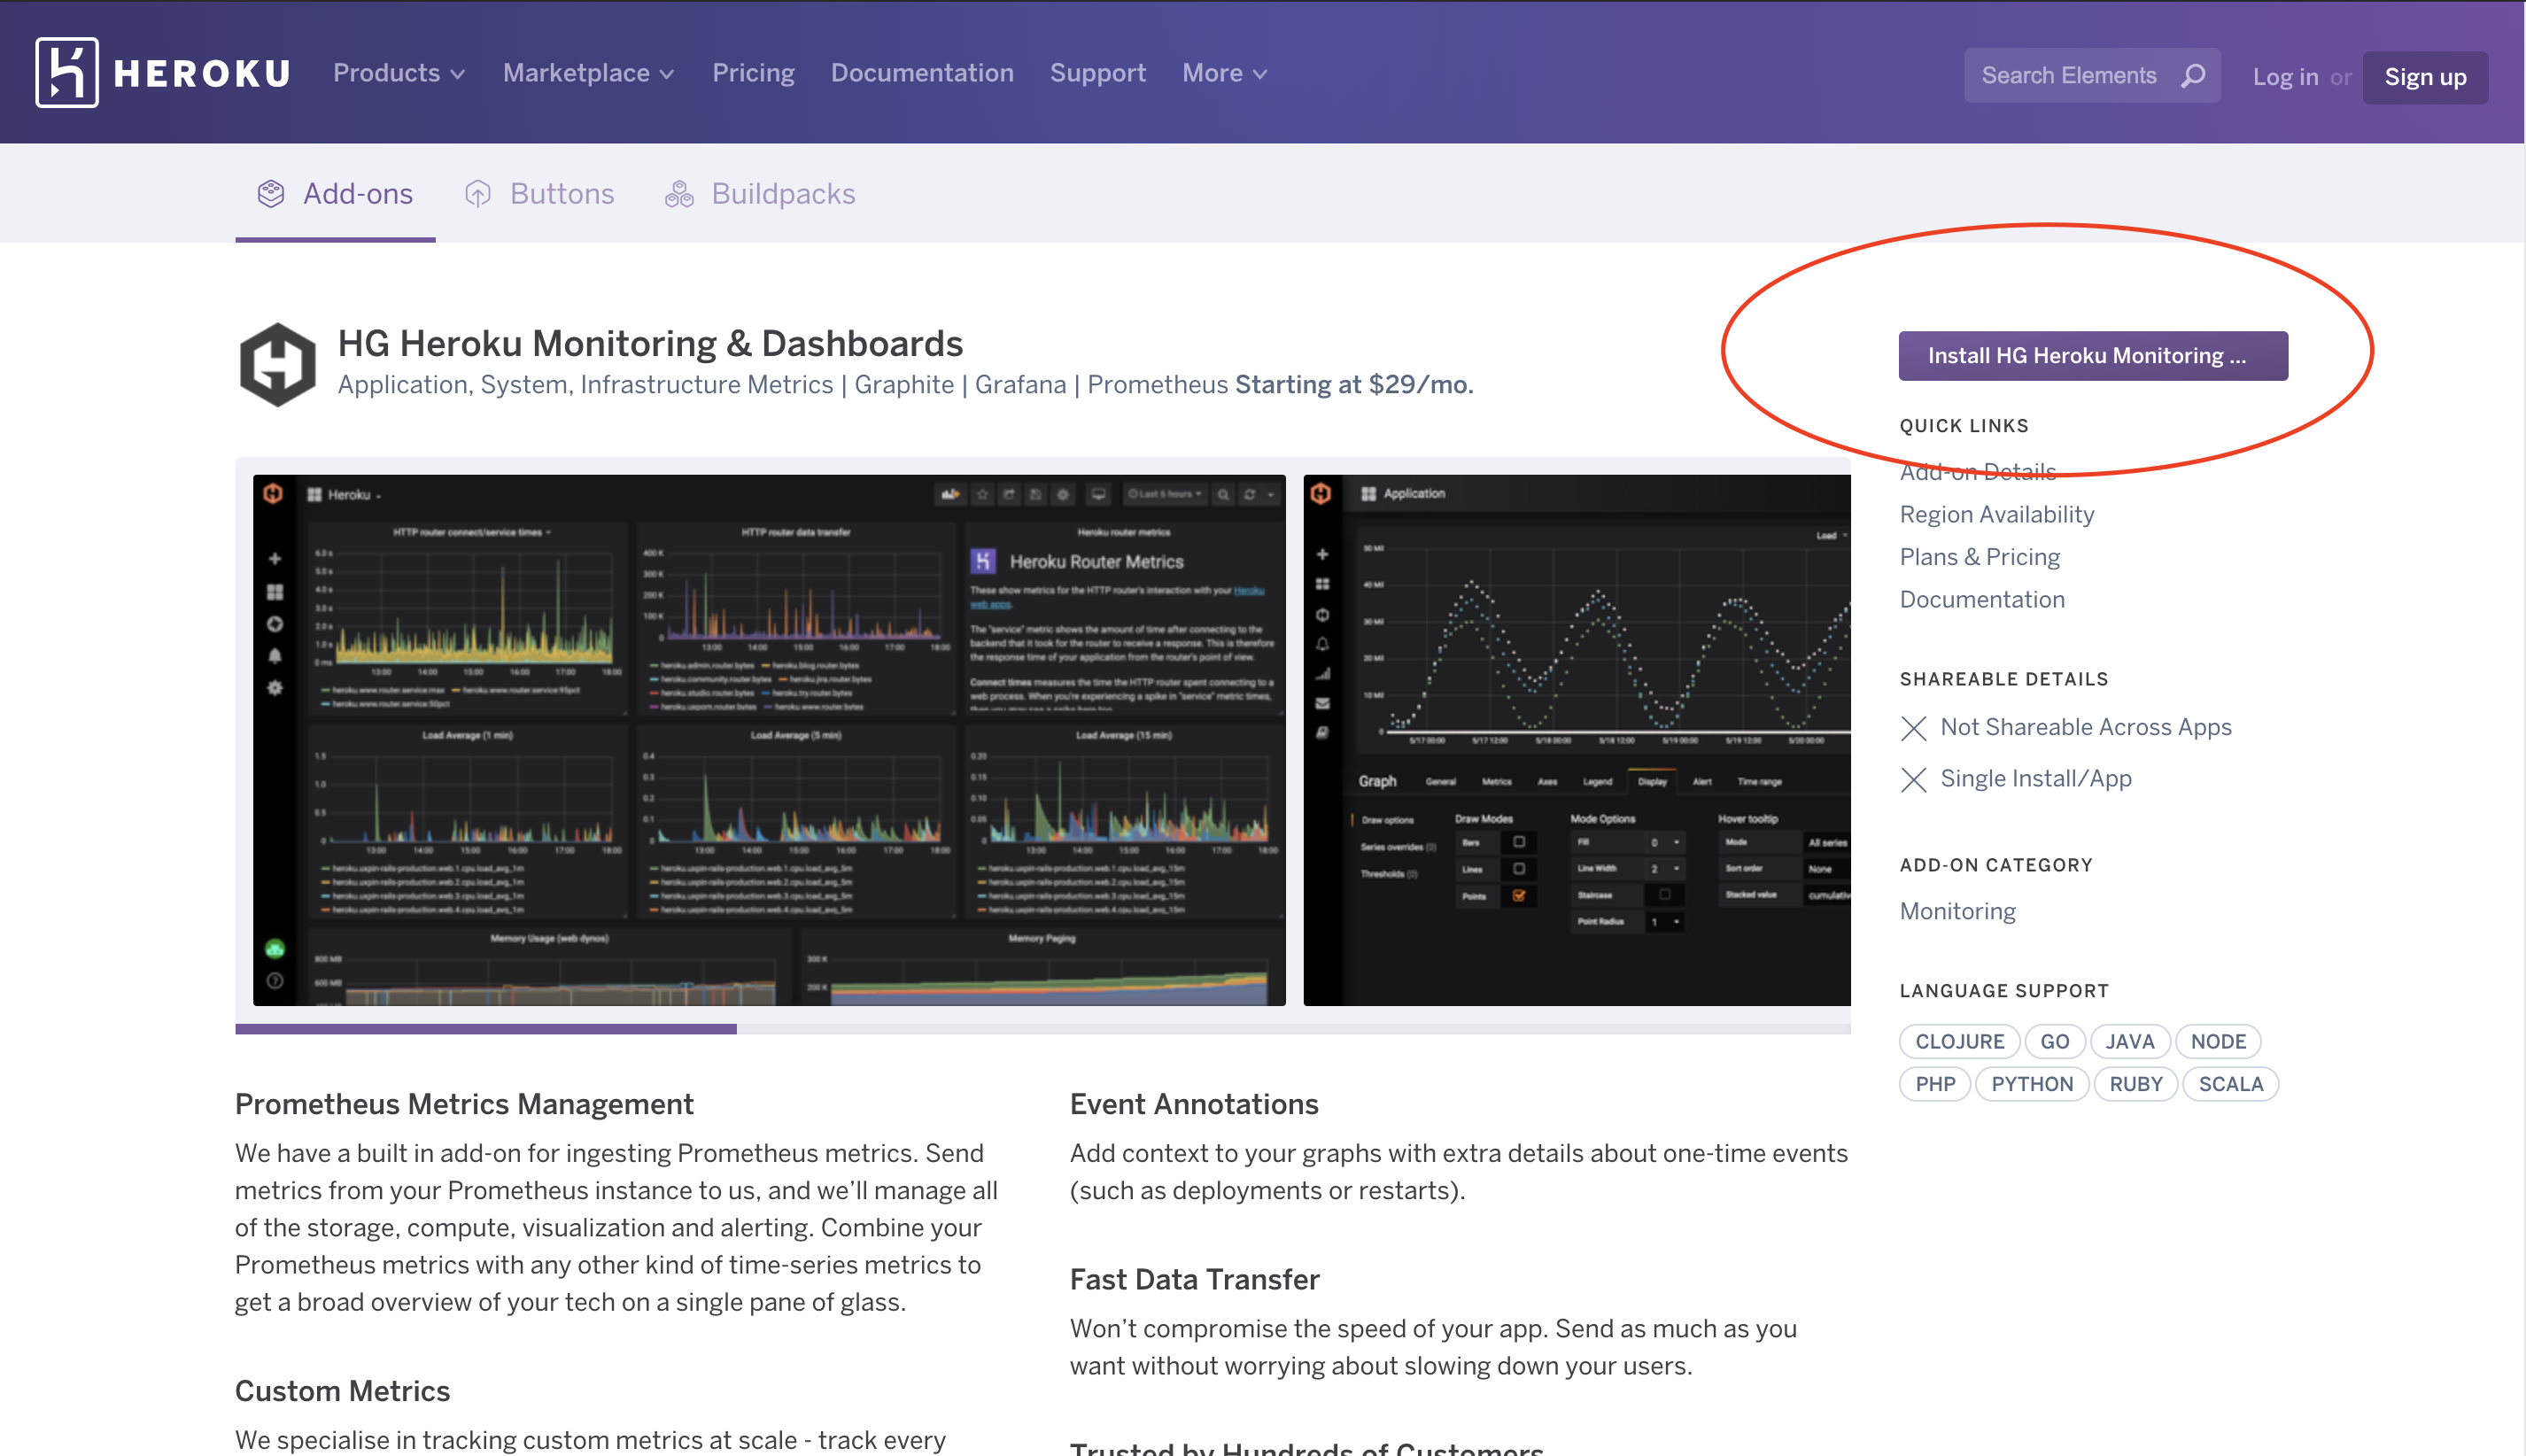Click the JAVA language tag
The image size is (2526, 1456).
2129,1041
